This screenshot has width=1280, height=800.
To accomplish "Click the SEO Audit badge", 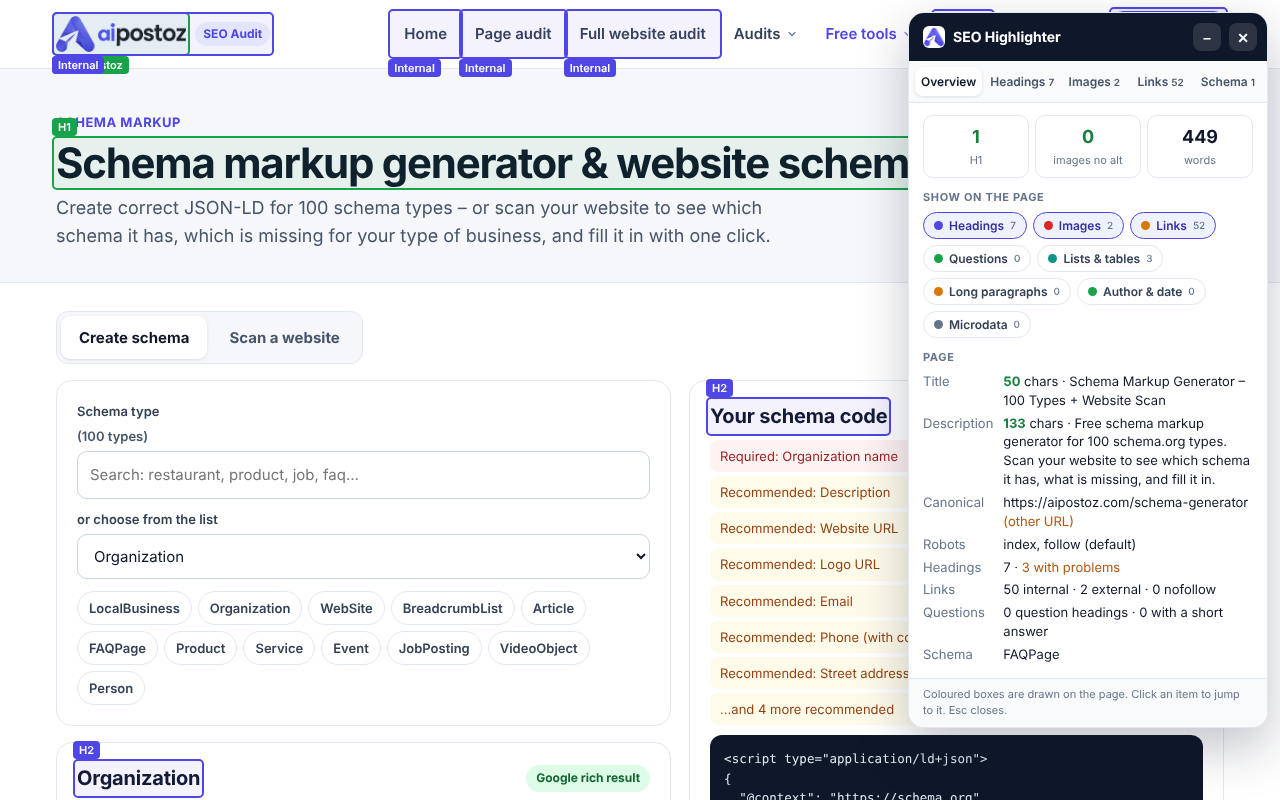I will [x=232, y=34].
